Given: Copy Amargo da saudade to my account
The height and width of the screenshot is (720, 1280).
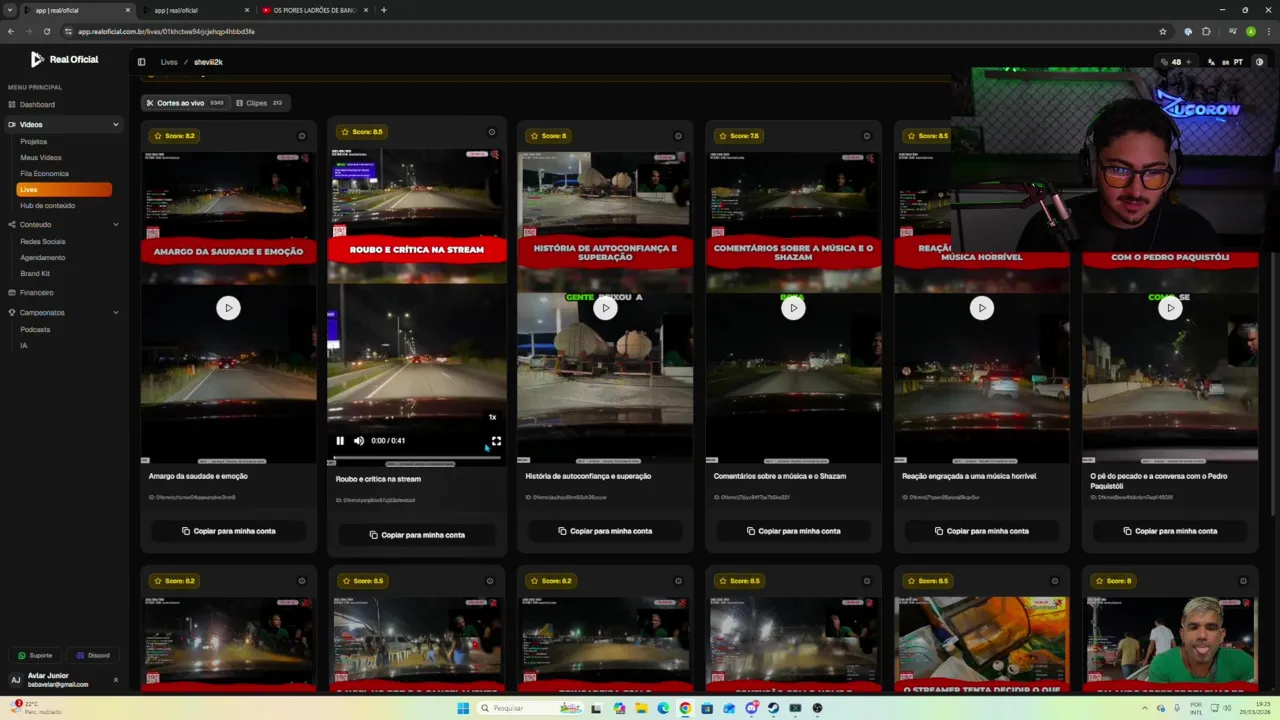Looking at the screenshot, I should (228, 531).
